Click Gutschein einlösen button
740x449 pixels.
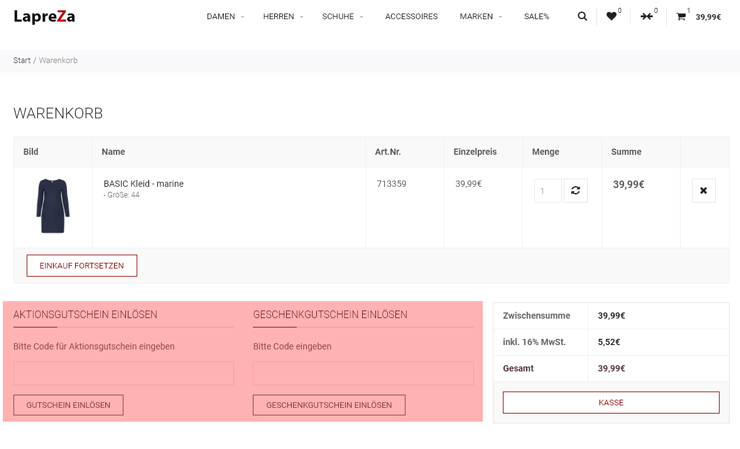coord(68,405)
